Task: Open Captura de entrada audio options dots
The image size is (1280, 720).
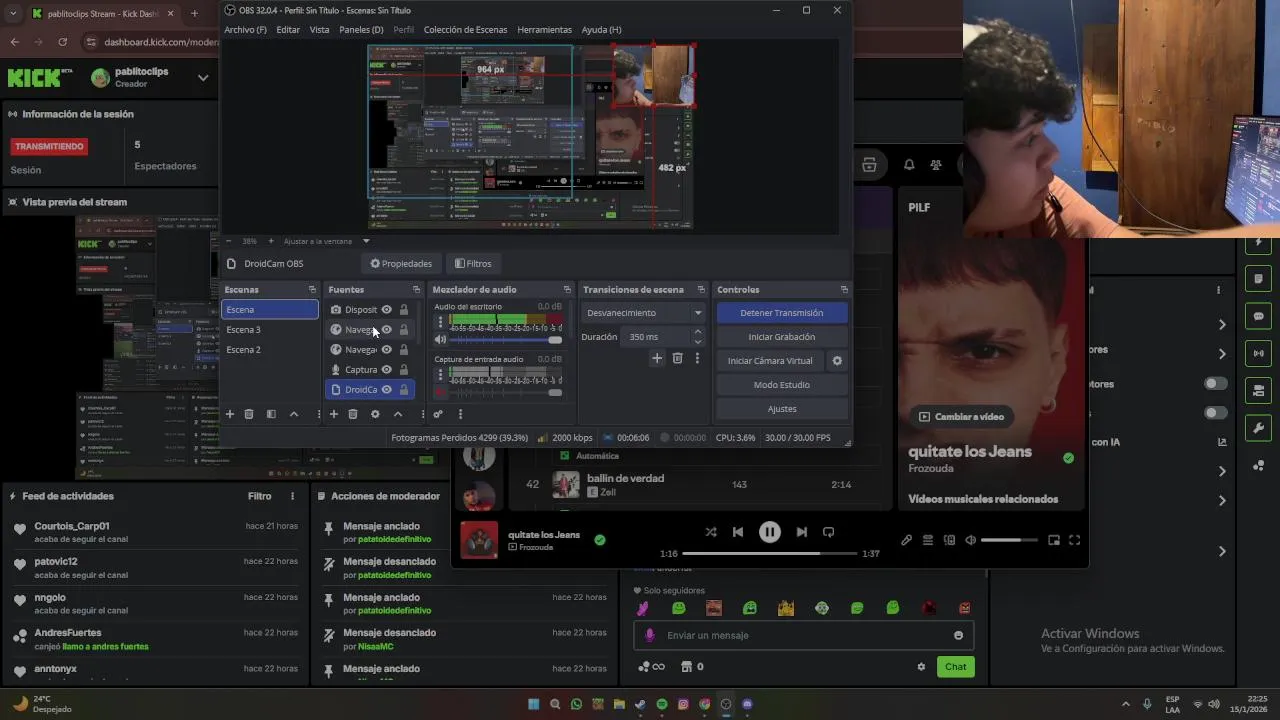Action: pos(440,374)
